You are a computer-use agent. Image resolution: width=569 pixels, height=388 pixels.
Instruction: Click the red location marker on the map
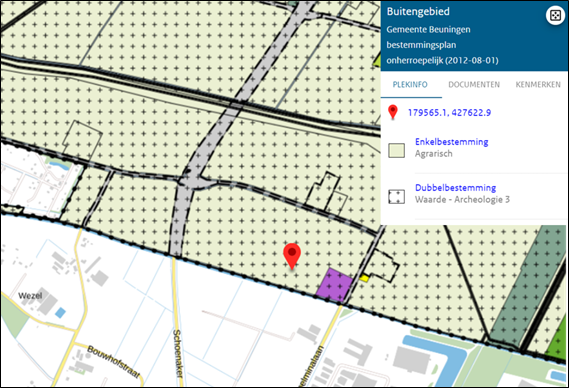[292, 256]
